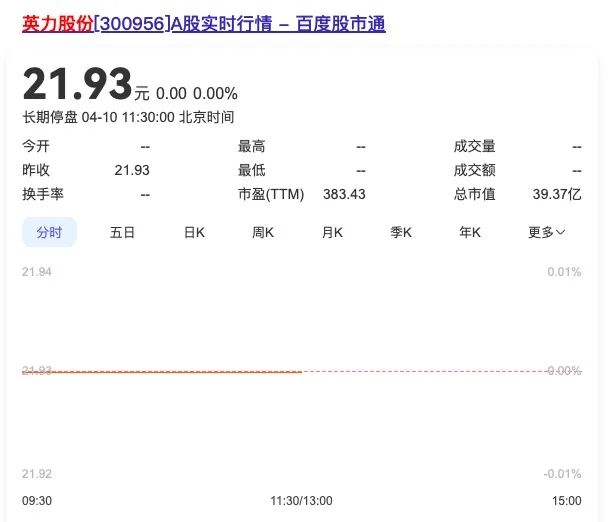The width and height of the screenshot is (613, 522).
Task: Click the 总市值 value 39.37亿
Action: [x=557, y=194]
